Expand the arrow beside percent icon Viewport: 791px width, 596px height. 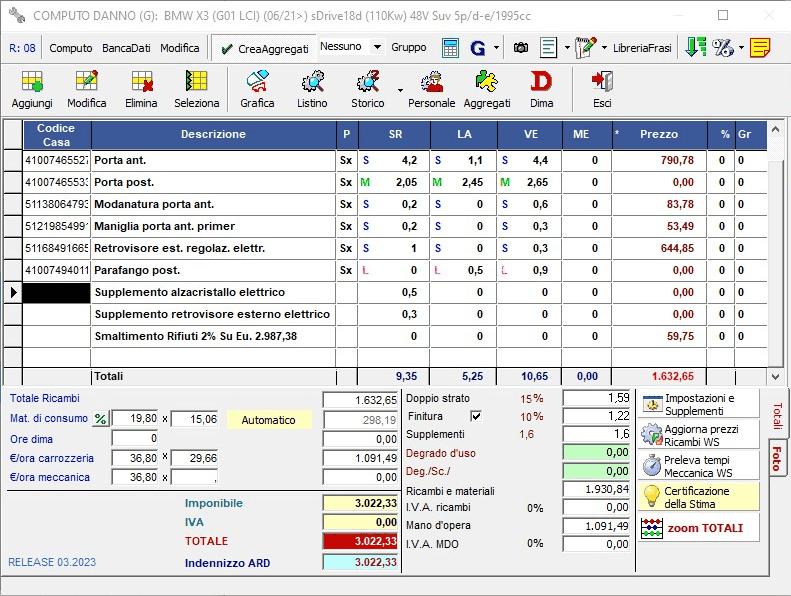[741, 48]
